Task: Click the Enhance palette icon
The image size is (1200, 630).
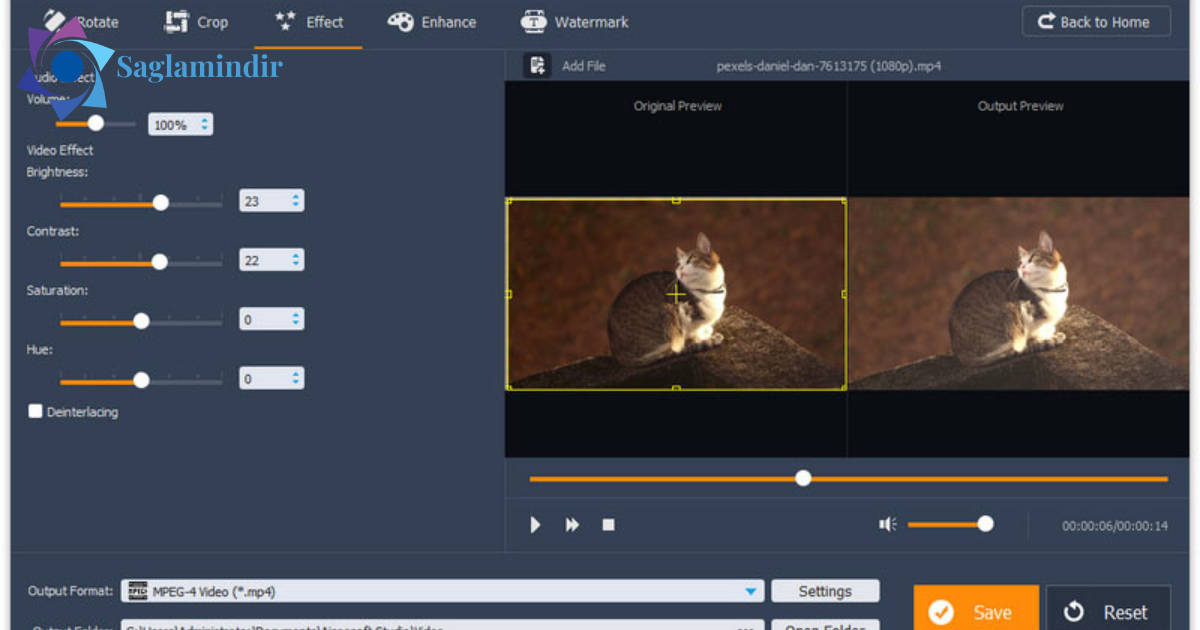Action: pos(400,22)
